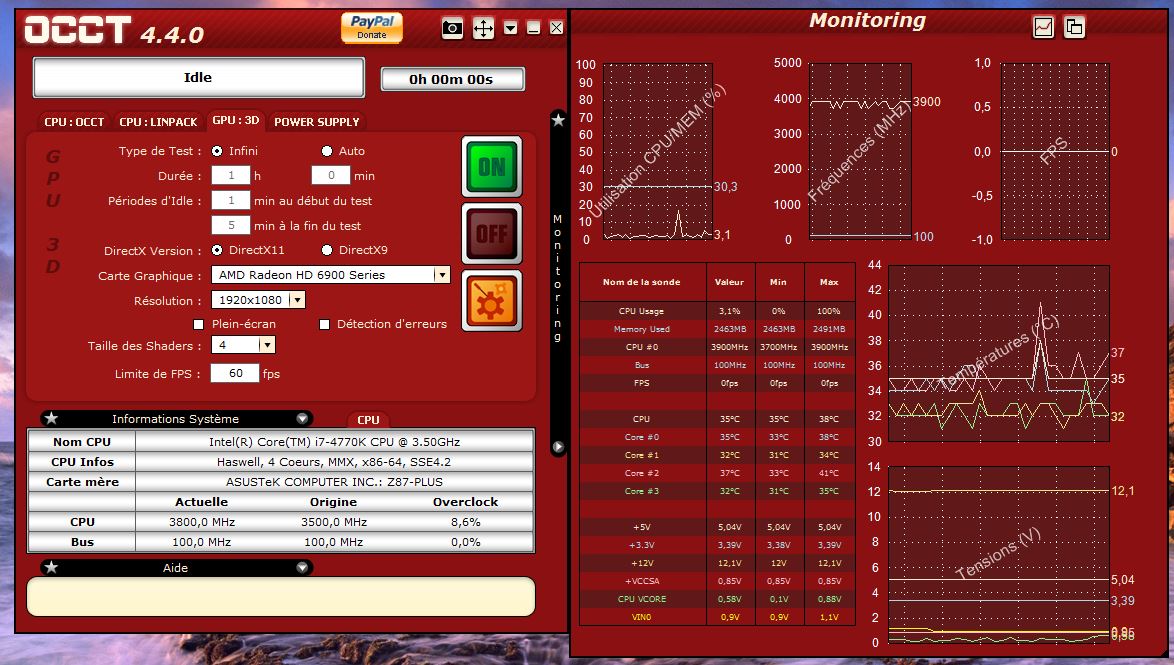The height and width of the screenshot is (665, 1174).
Task: Click the CPU Usage sensor row
Action: click(x=717, y=311)
